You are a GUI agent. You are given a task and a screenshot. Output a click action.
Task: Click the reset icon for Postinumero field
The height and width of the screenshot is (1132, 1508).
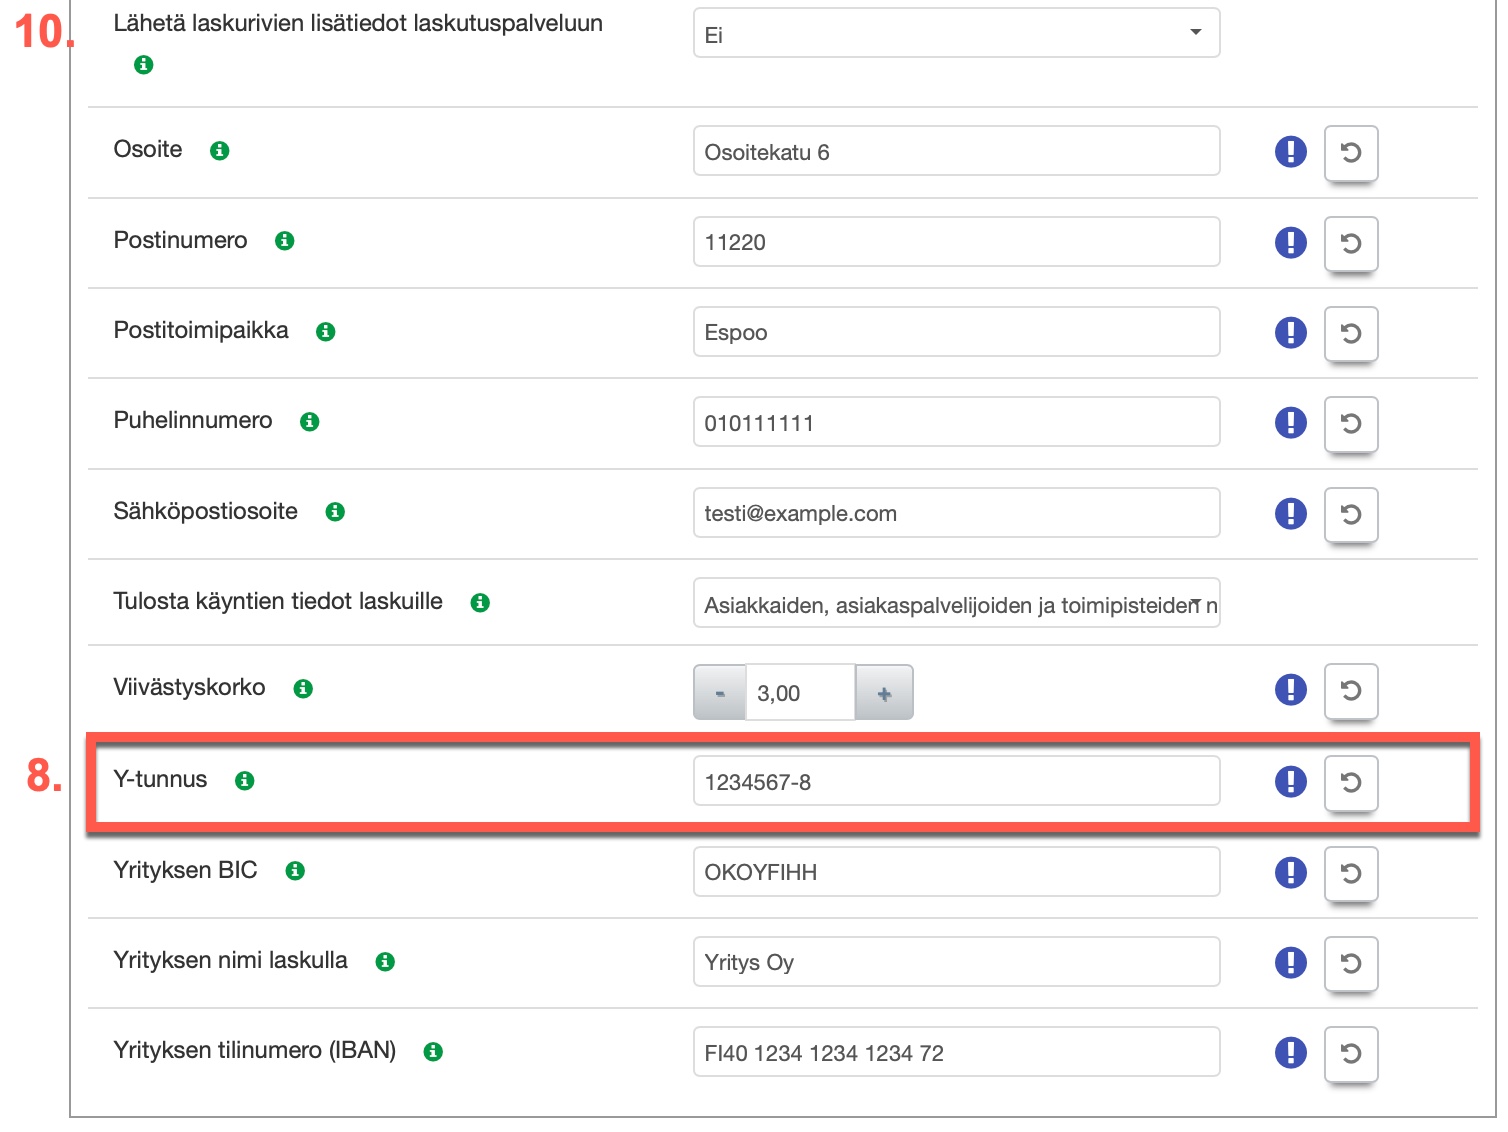click(x=1350, y=243)
